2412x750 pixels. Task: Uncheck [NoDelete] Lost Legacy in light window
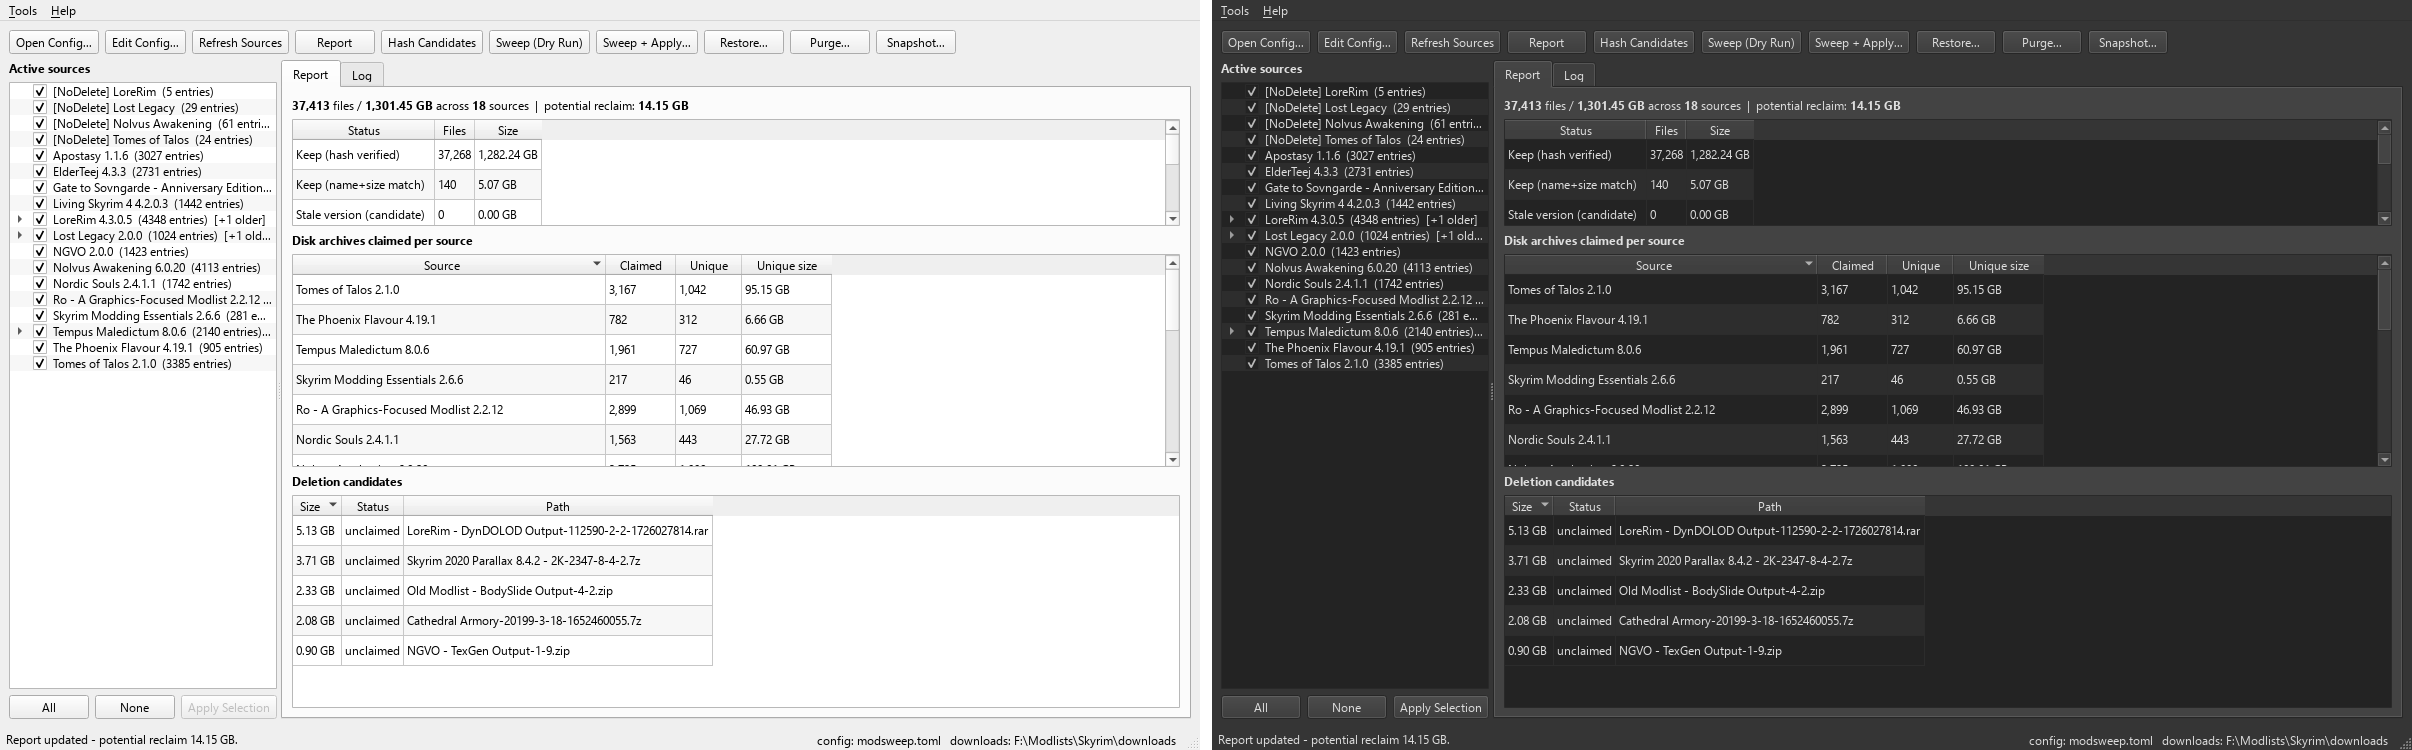coord(40,108)
